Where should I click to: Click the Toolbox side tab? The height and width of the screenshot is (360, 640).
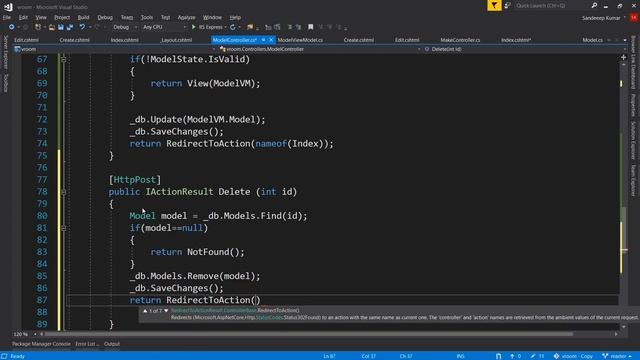coord(6,83)
